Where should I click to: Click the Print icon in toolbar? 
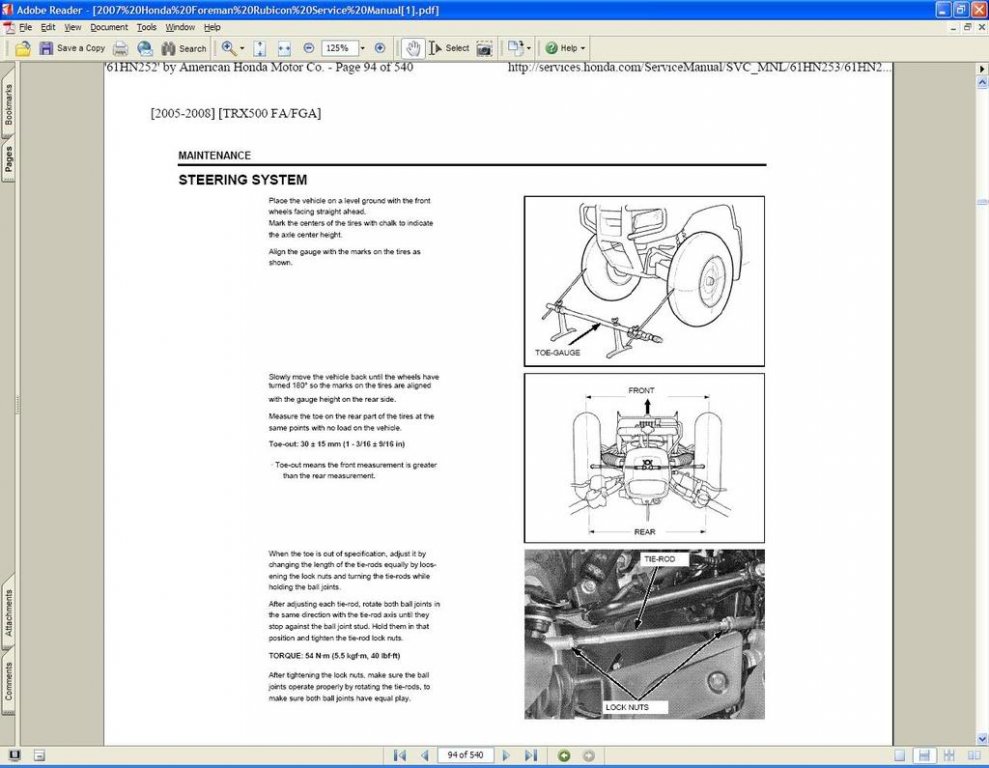121,48
